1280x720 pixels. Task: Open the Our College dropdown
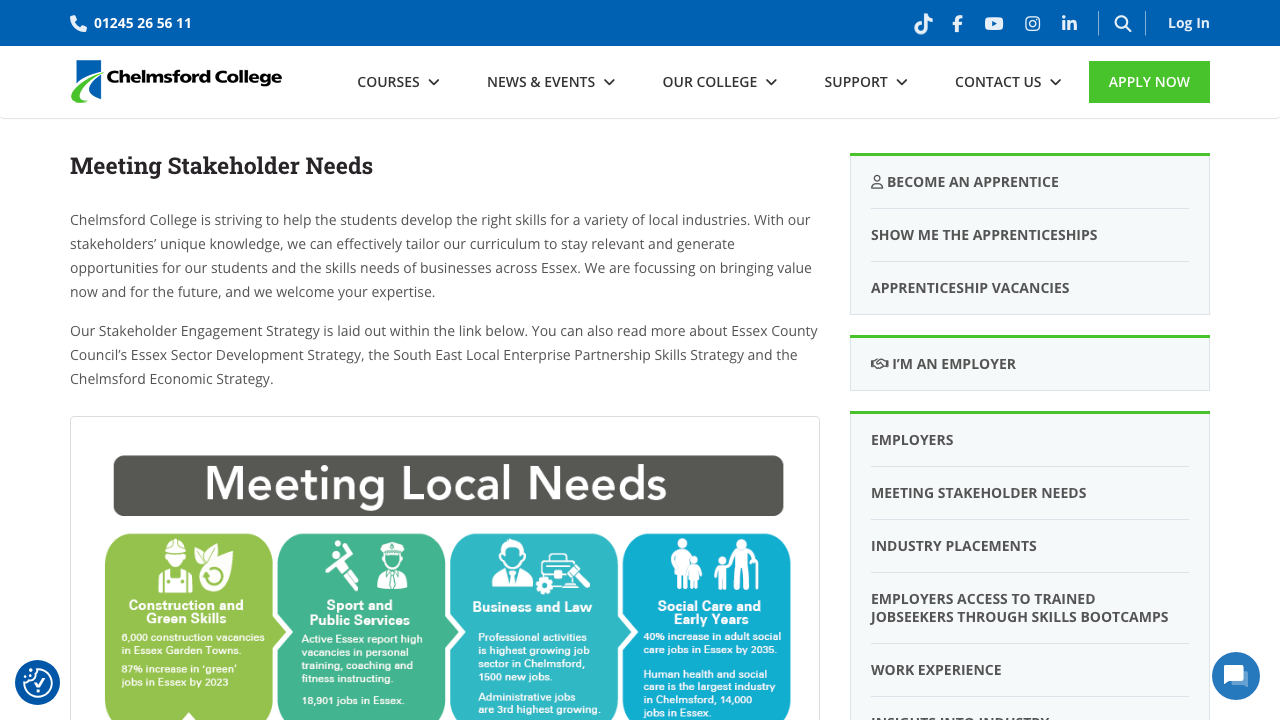[719, 82]
